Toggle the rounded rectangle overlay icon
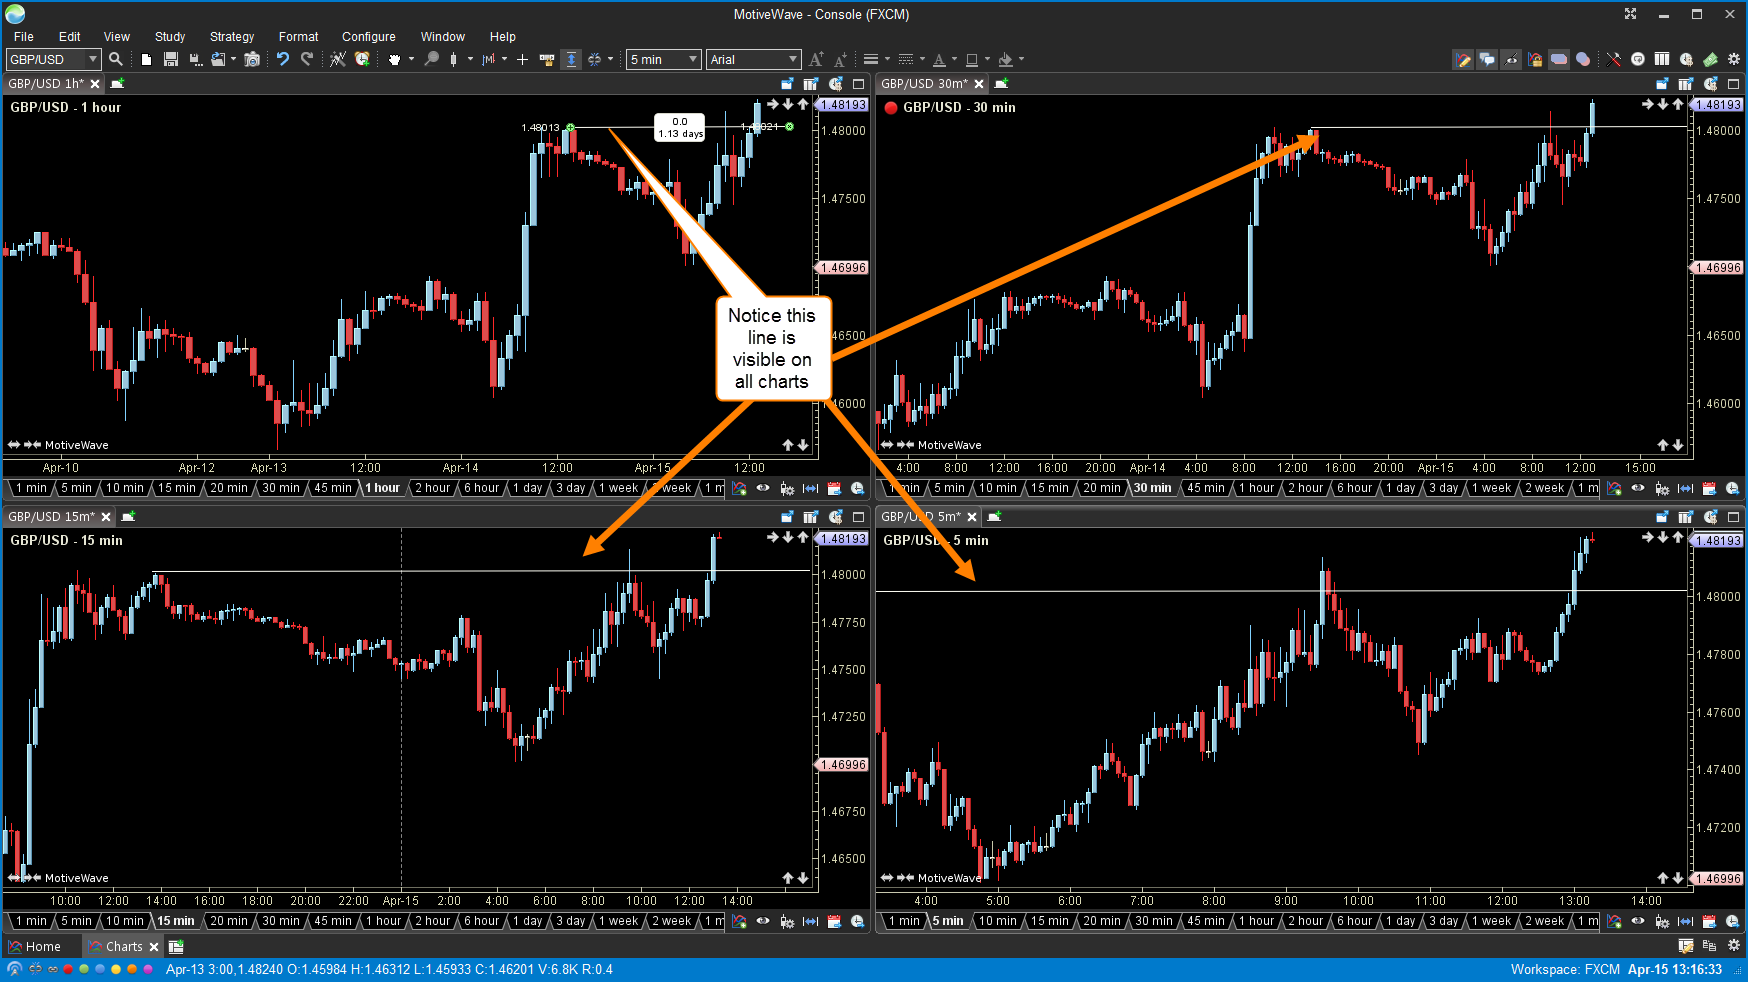Image resolution: width=1748 pixels, height=982 pixels. pos(1559,59)
